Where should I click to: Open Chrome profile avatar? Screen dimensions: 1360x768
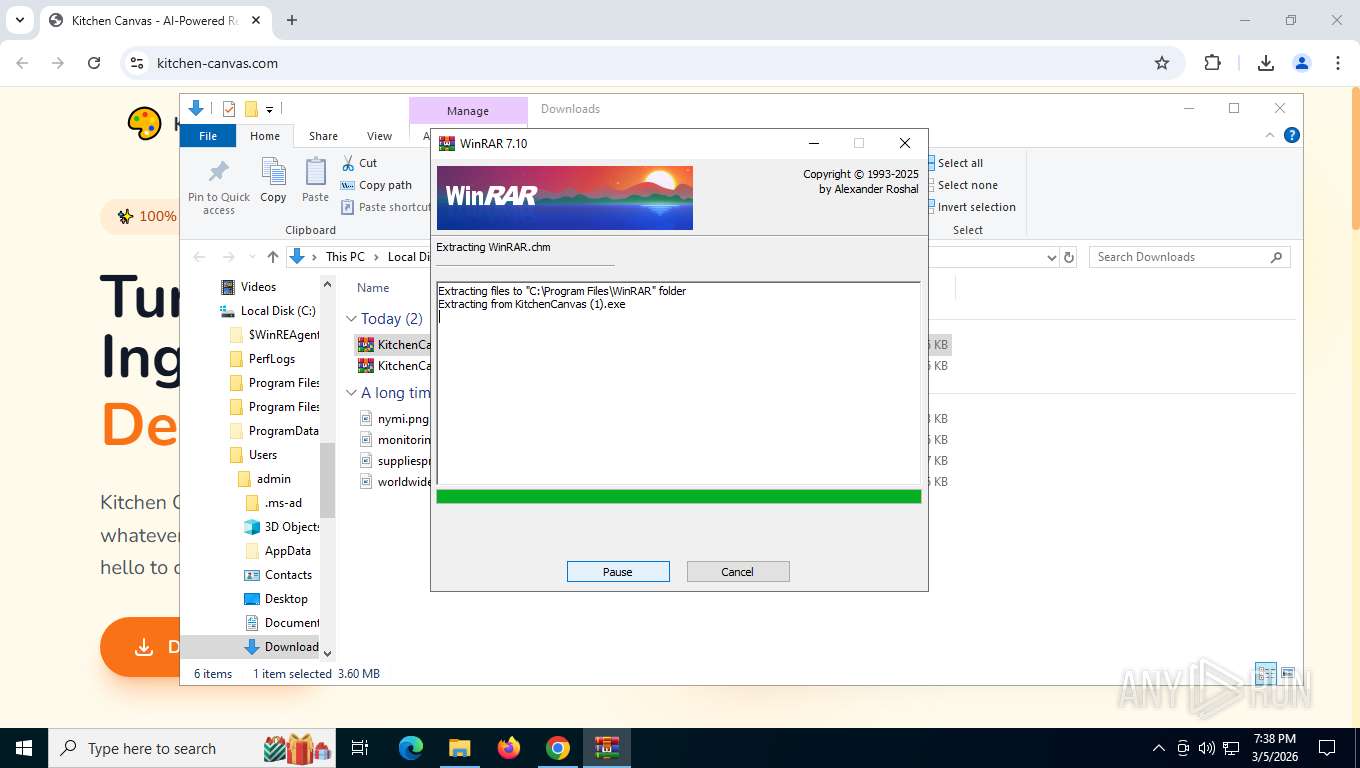pyautogui.click(x=1302, y=63)
